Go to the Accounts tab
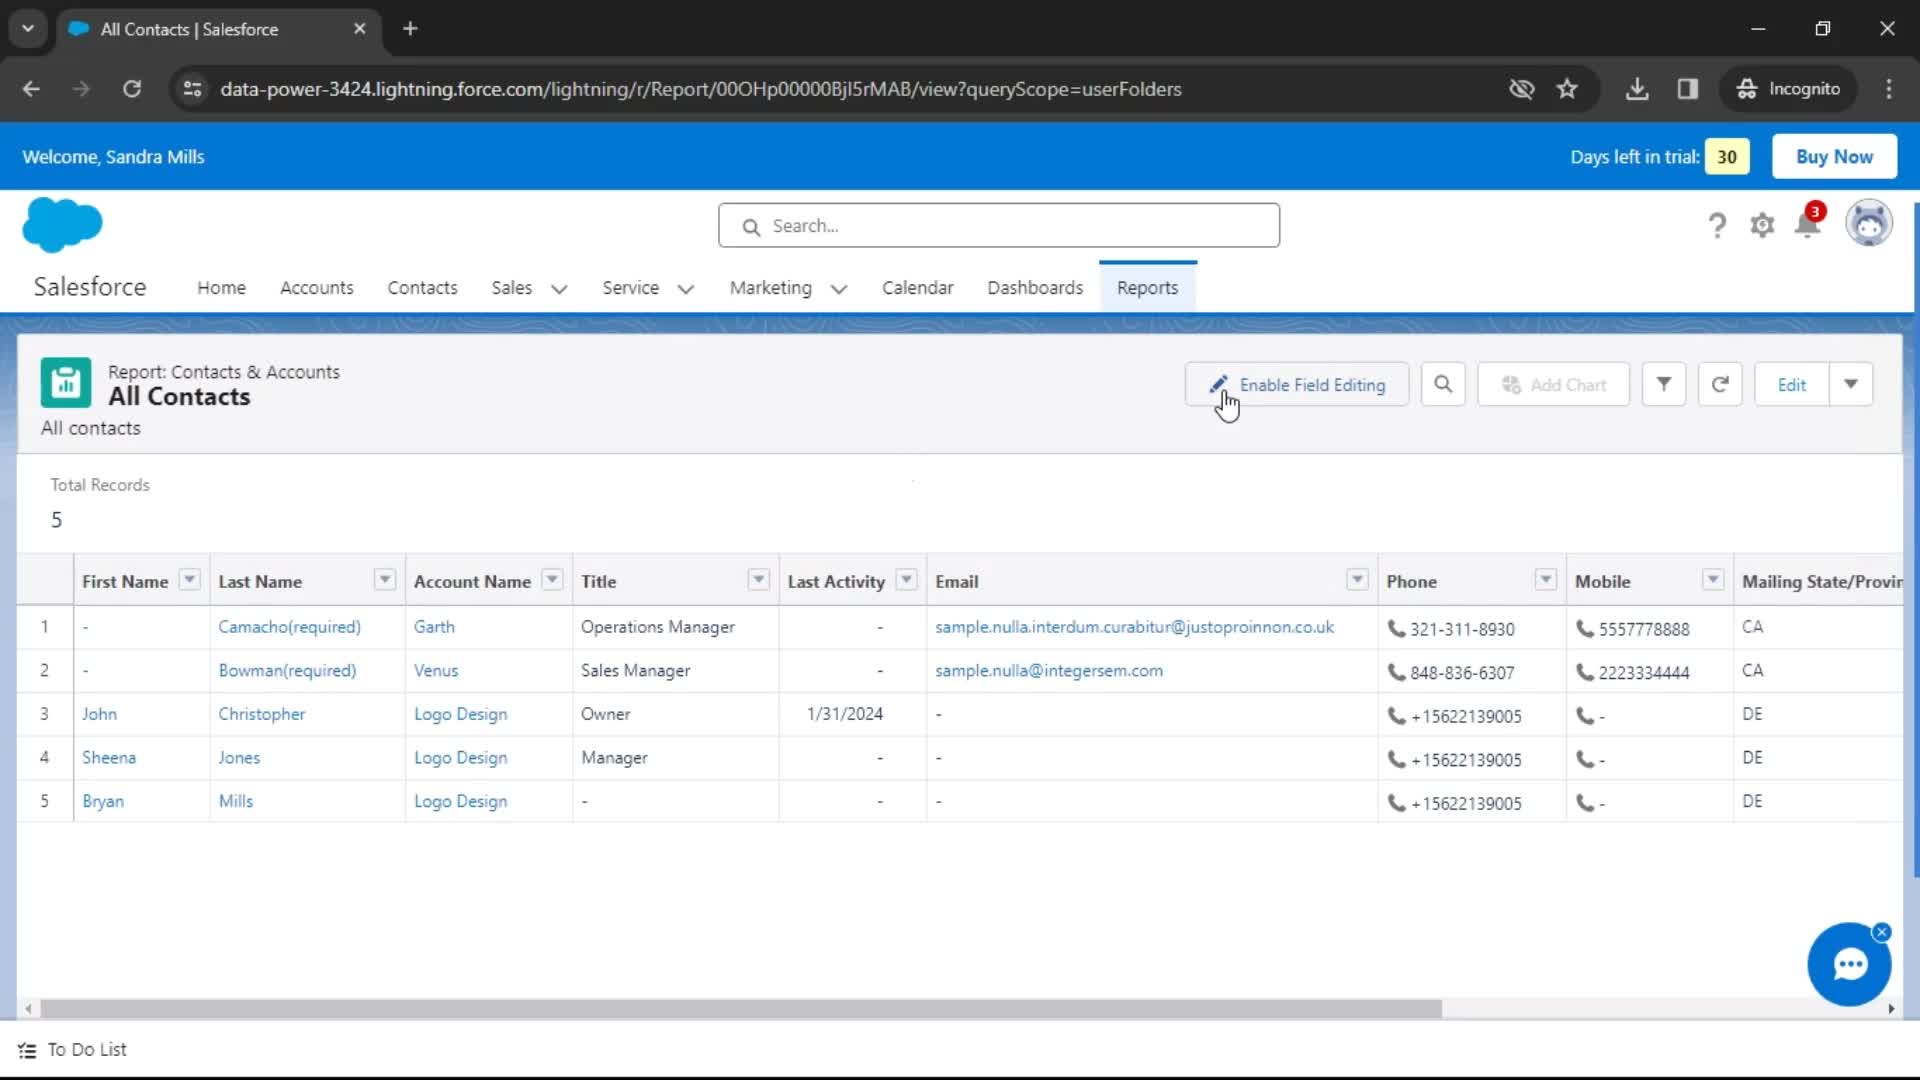Viewport: 1920px width, 1080px height. [316, 288]
